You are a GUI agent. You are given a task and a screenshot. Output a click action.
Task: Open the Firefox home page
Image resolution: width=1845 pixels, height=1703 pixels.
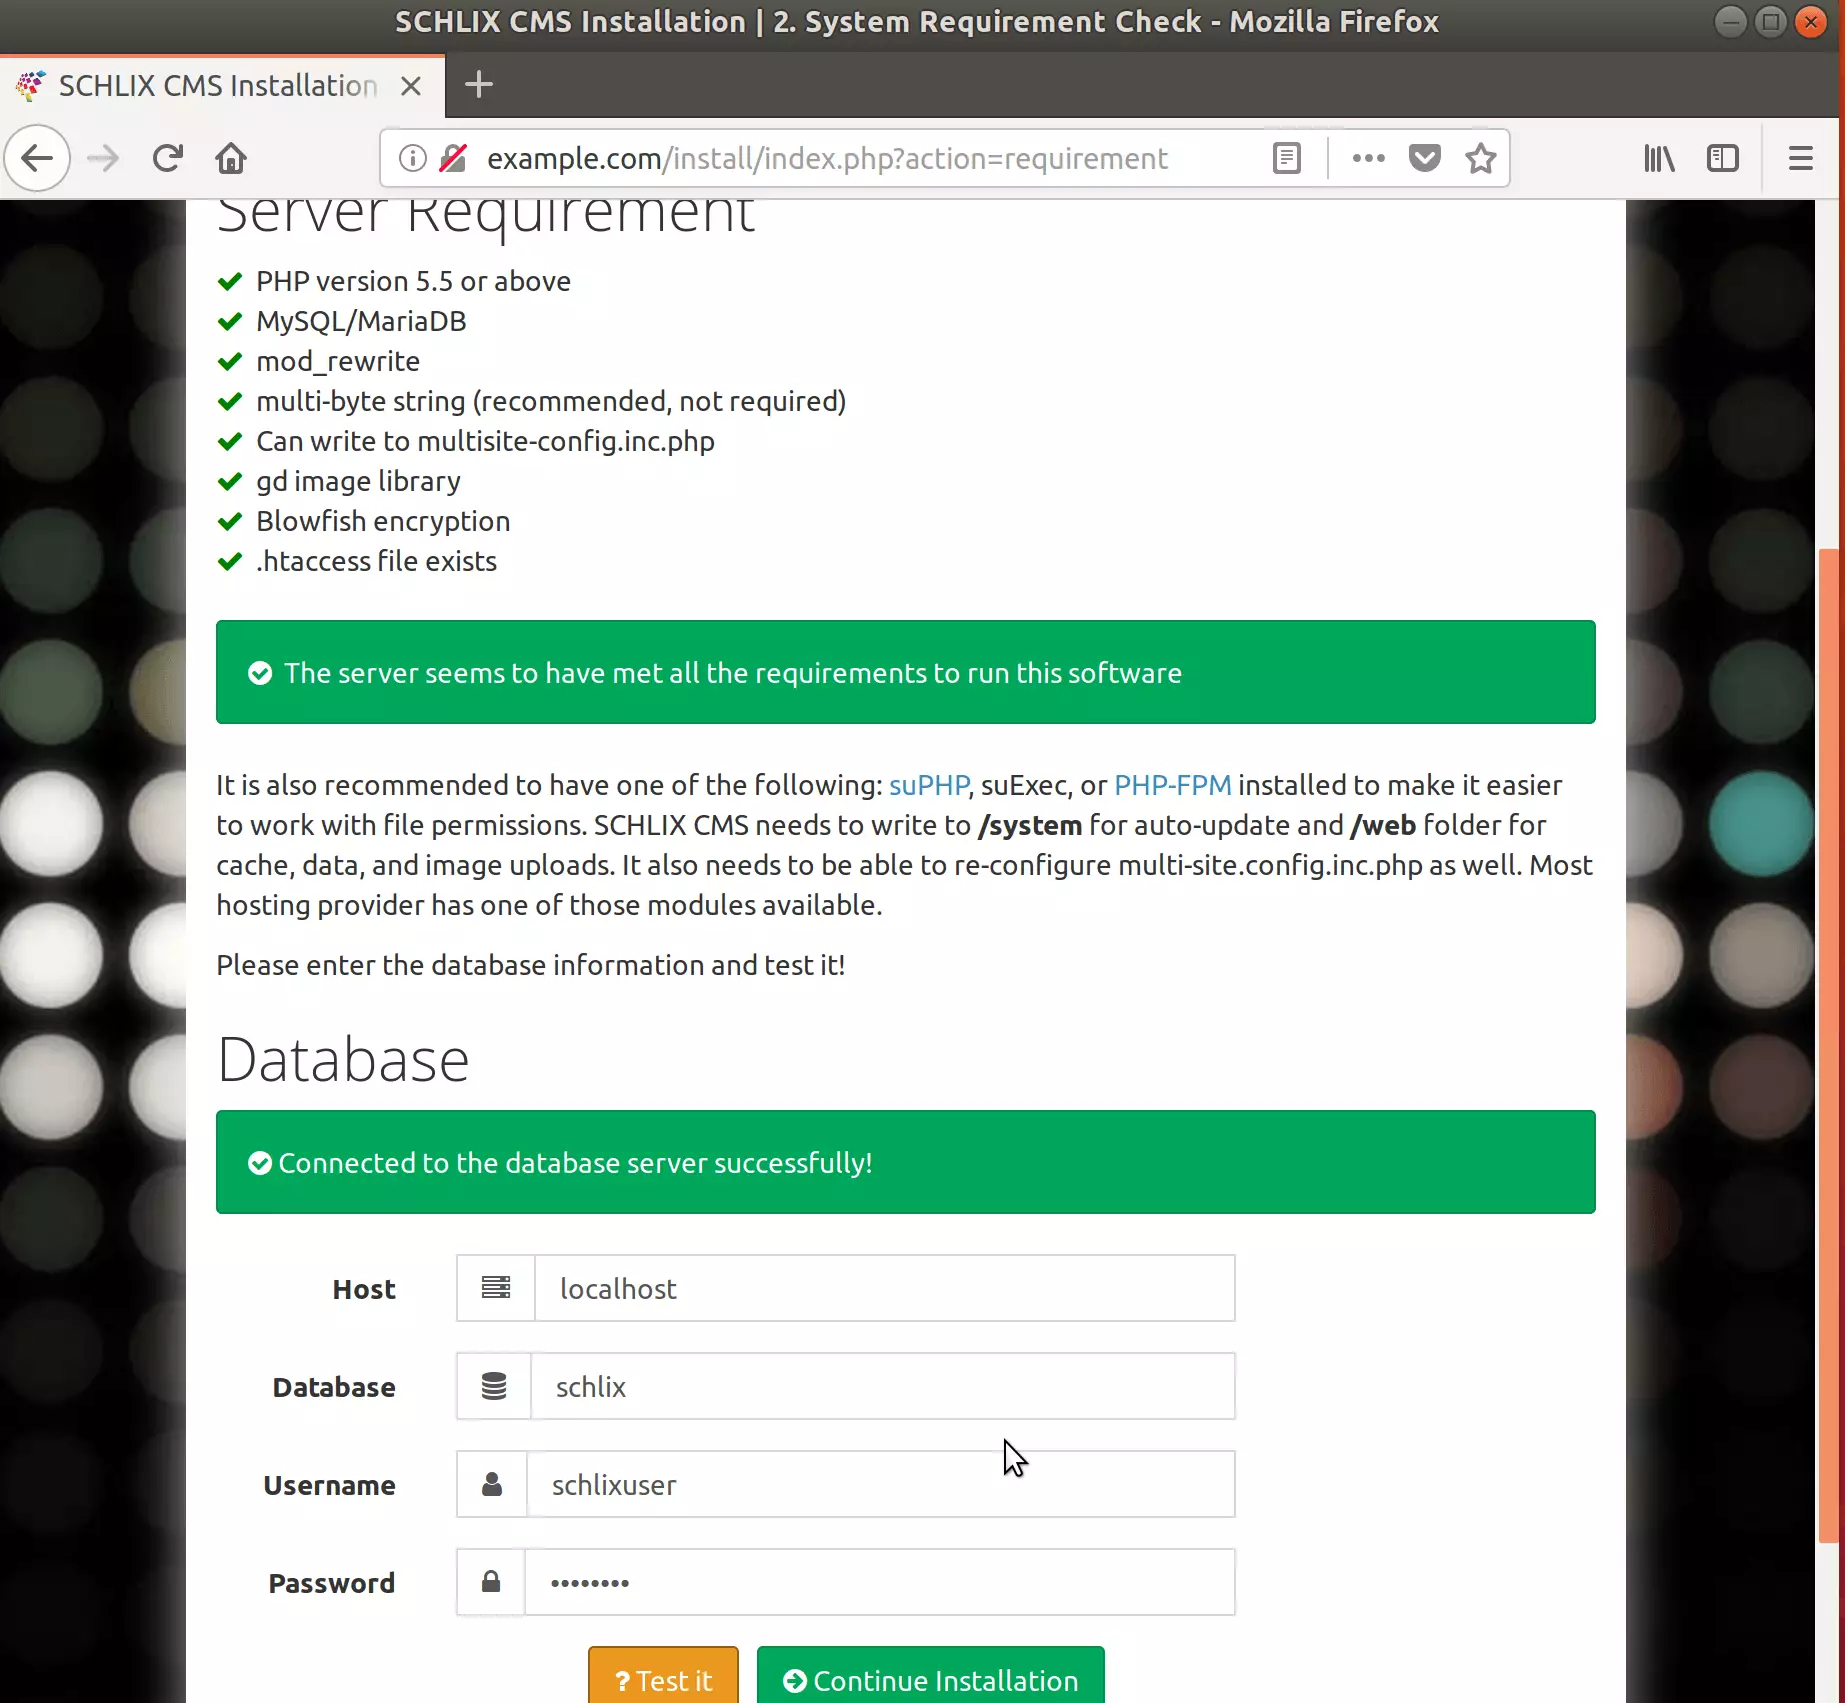coord(231,158)
